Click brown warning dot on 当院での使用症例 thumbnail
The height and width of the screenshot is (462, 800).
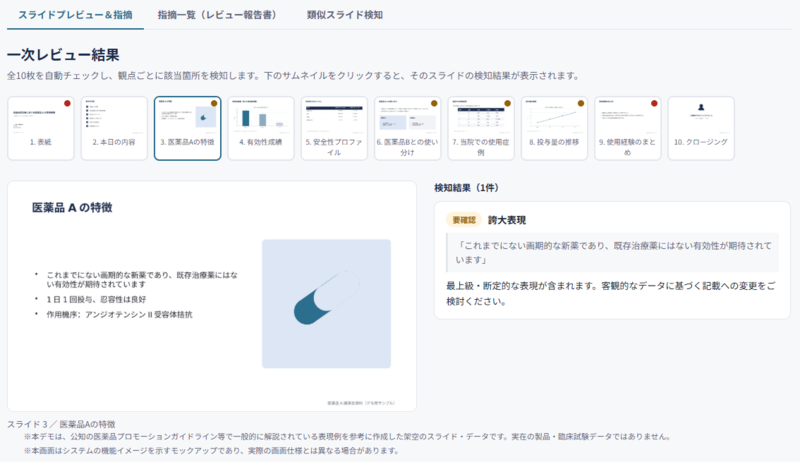click(508, 104)
